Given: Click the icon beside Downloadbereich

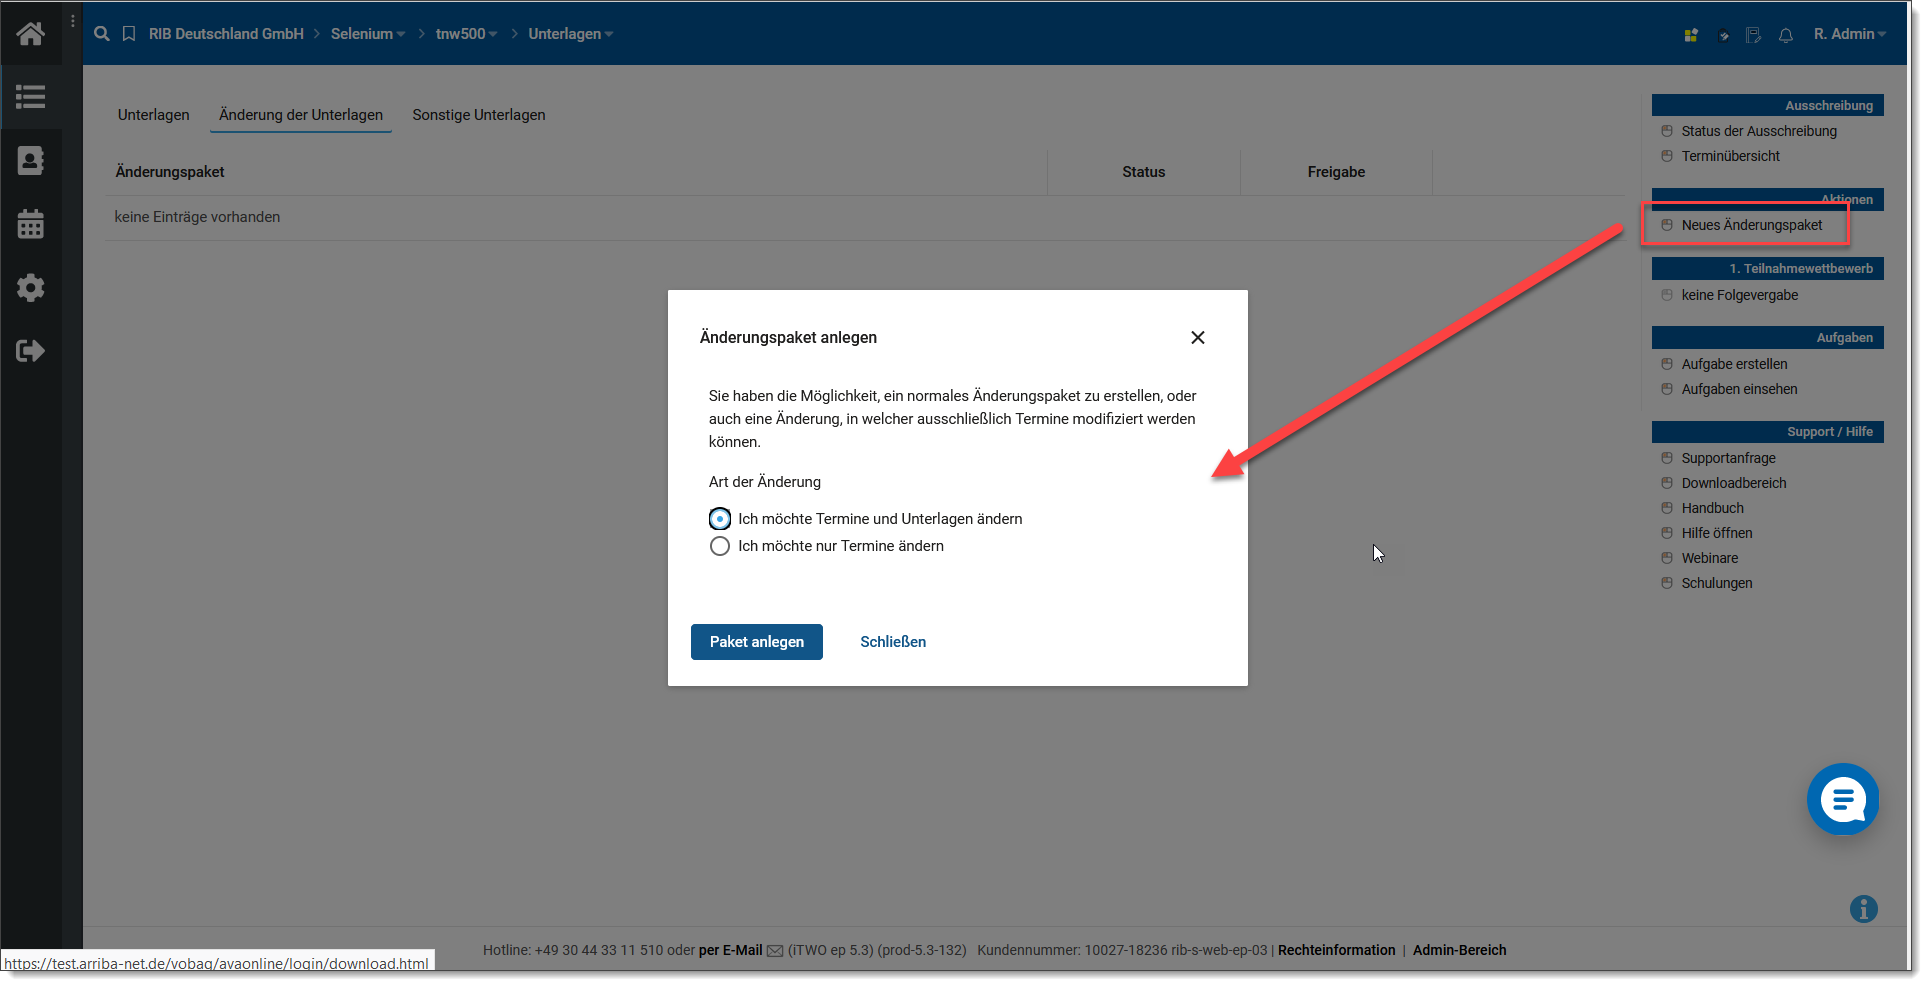Looking at the screenshot, I should (1667, 483).
